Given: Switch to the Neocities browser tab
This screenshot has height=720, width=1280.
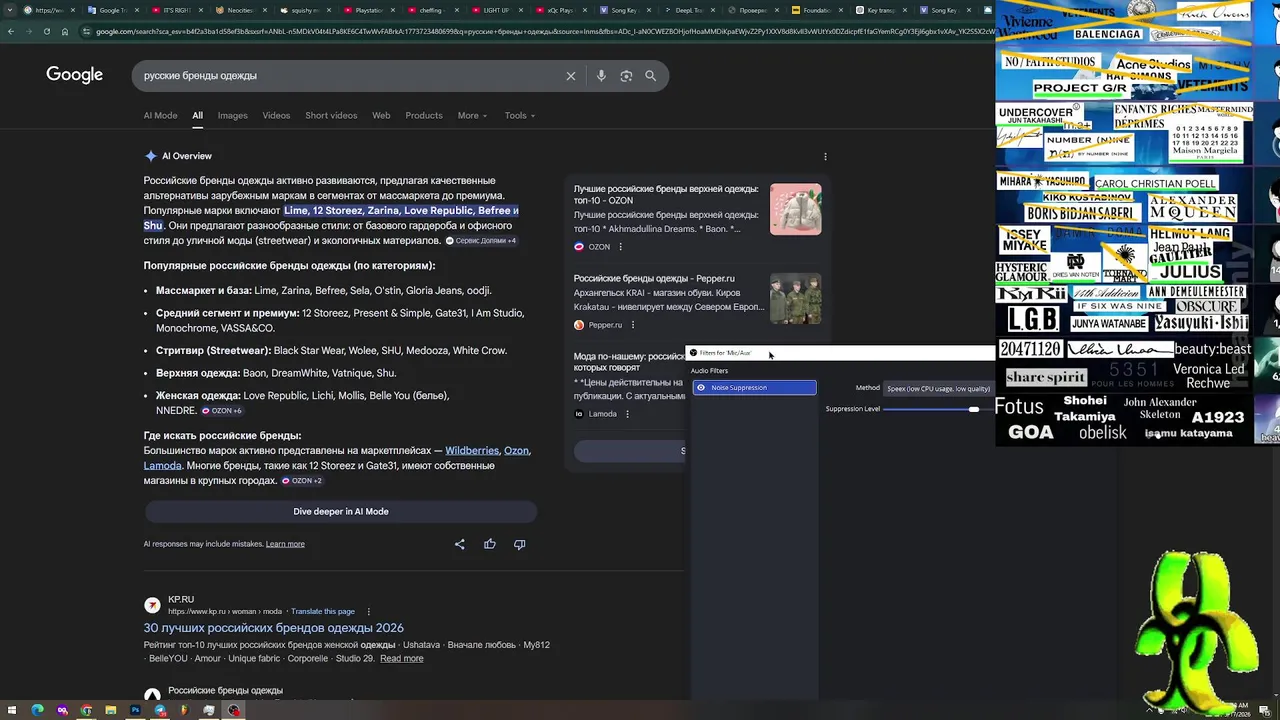Looking at the screenshot, I should pyautogui.click(x=240, y=10).
